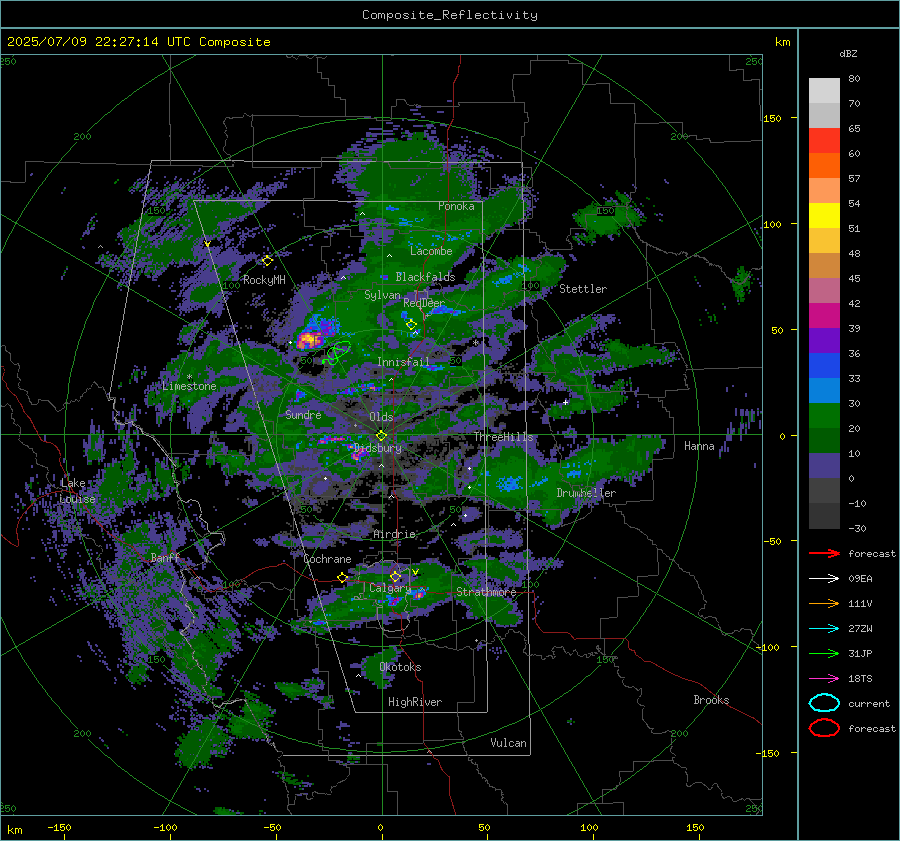Click the 09EA legend label

[x=860, y=579]
